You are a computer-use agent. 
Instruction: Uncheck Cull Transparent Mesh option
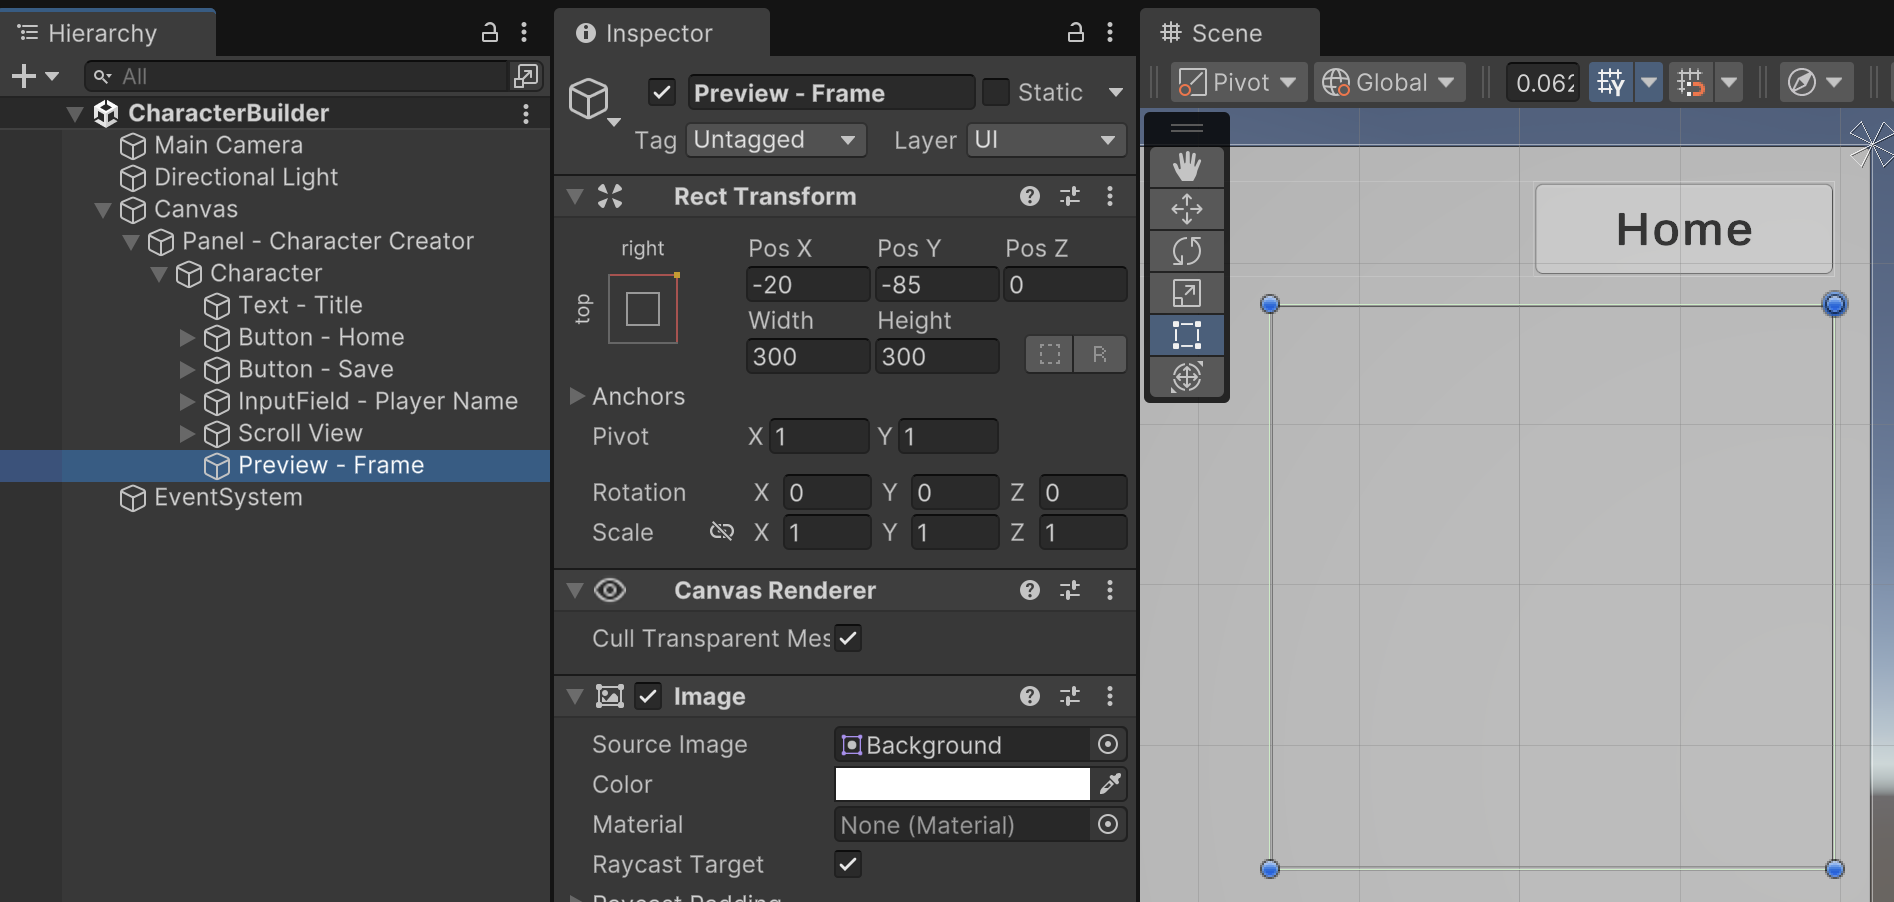click(847, 638)
